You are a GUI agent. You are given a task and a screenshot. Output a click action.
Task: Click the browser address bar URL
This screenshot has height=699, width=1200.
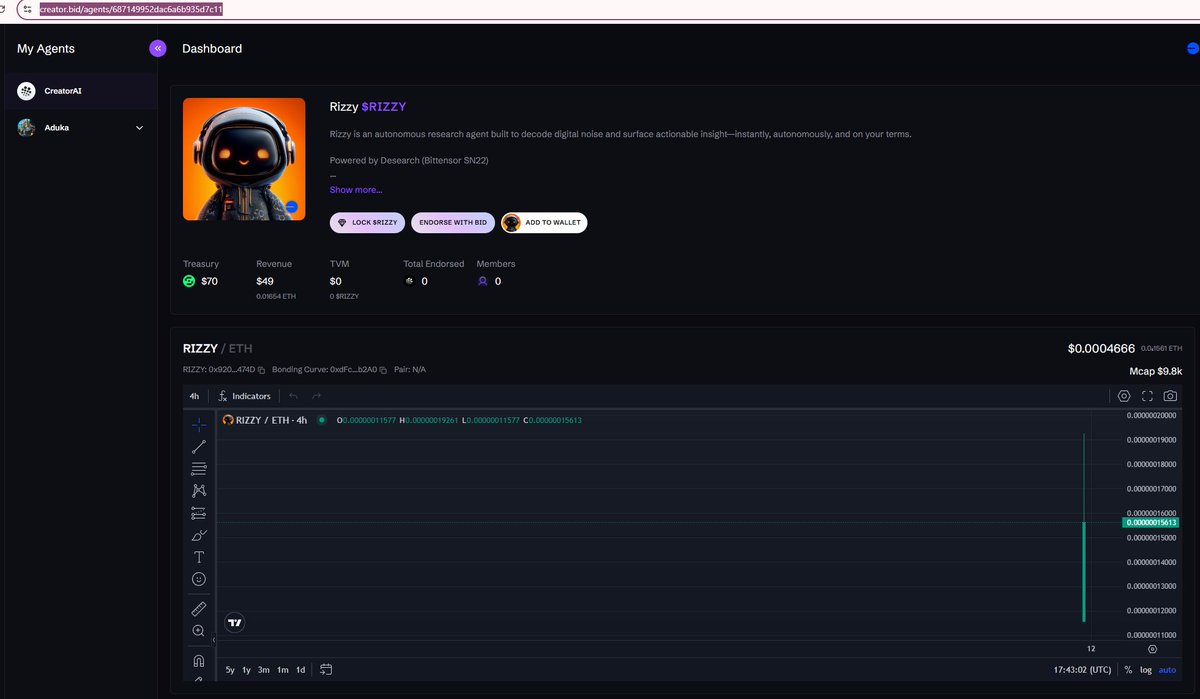pyautogui.click(x=131, y=9)
